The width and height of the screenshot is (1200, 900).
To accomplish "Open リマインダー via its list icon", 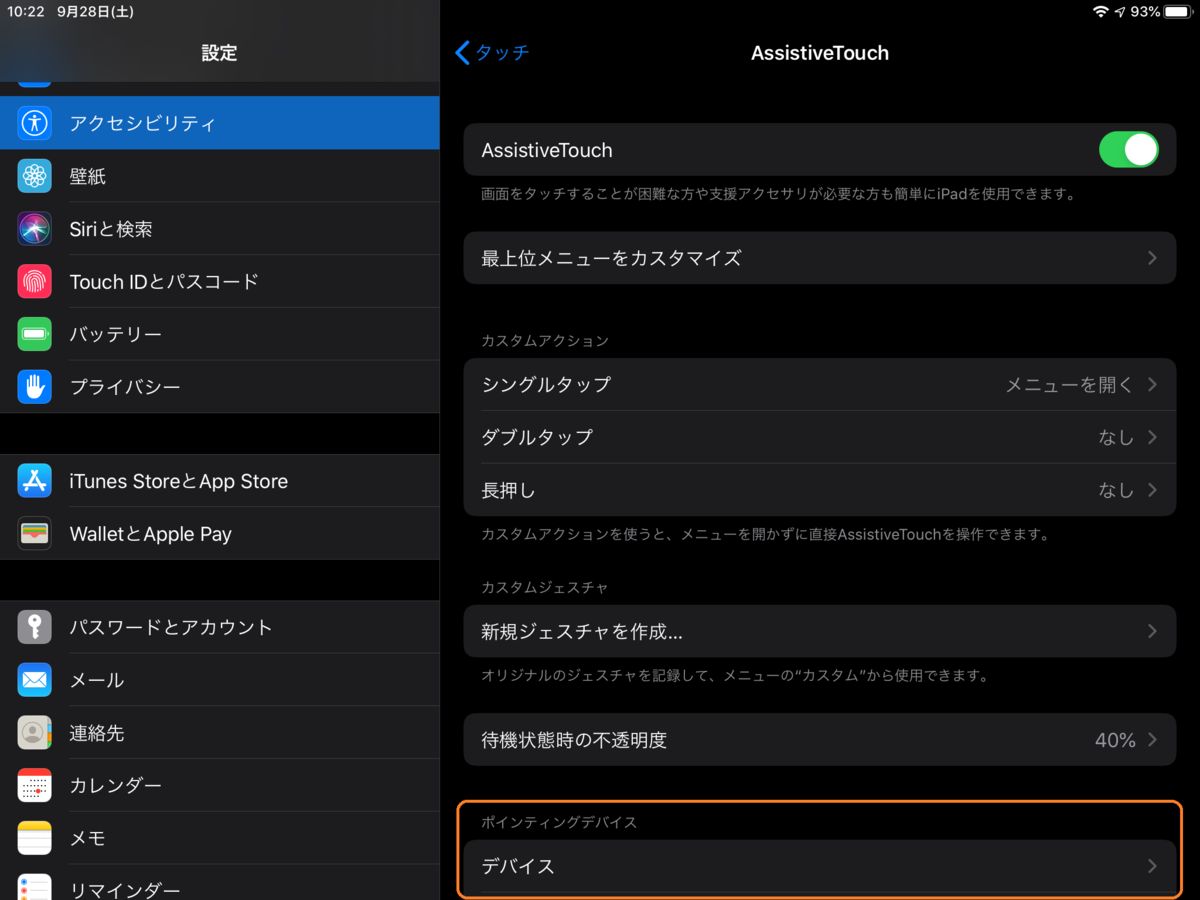I will (35, 888).
